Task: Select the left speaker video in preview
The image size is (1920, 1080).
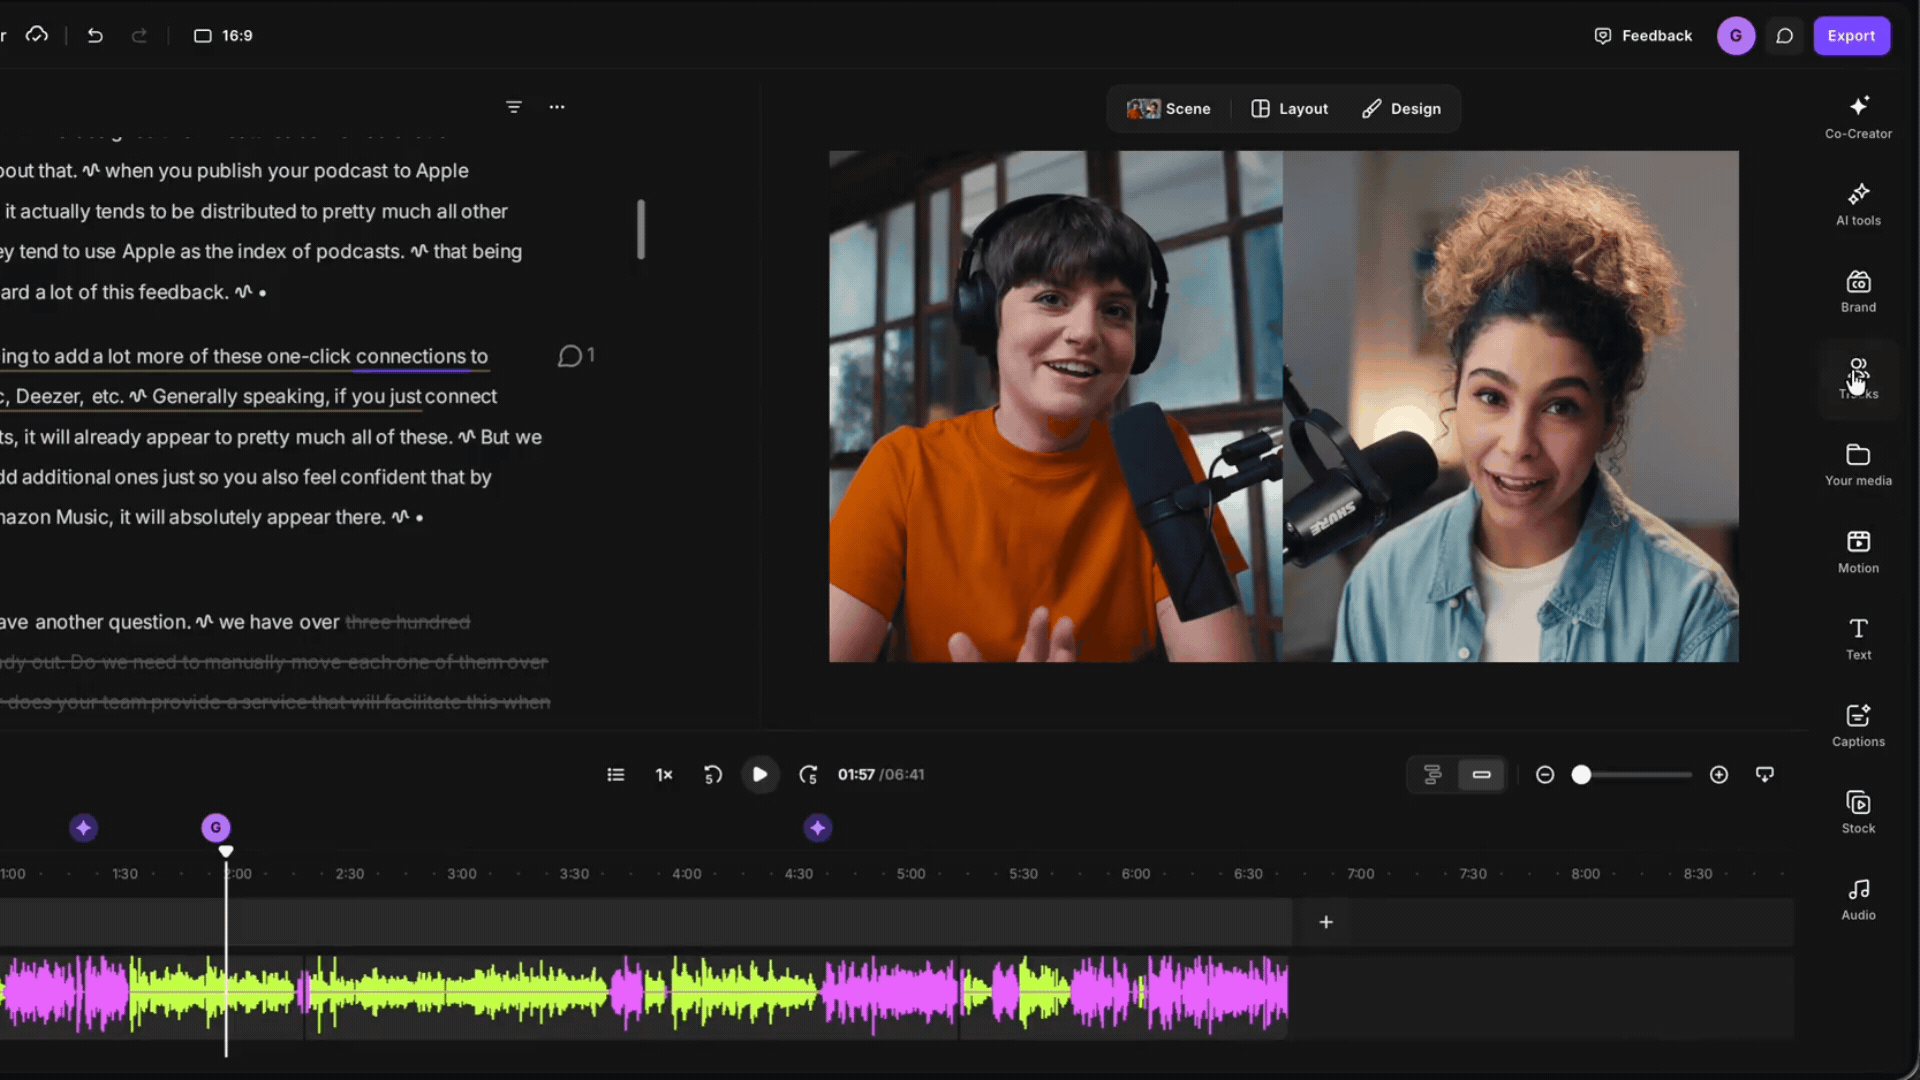Action: (1056, 406)
